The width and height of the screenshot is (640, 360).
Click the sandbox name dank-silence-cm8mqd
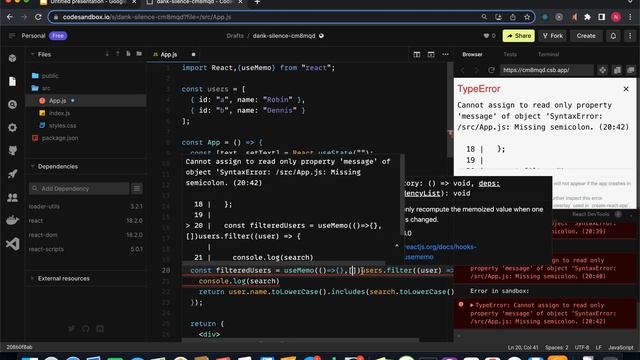click(x=284, y=36)
